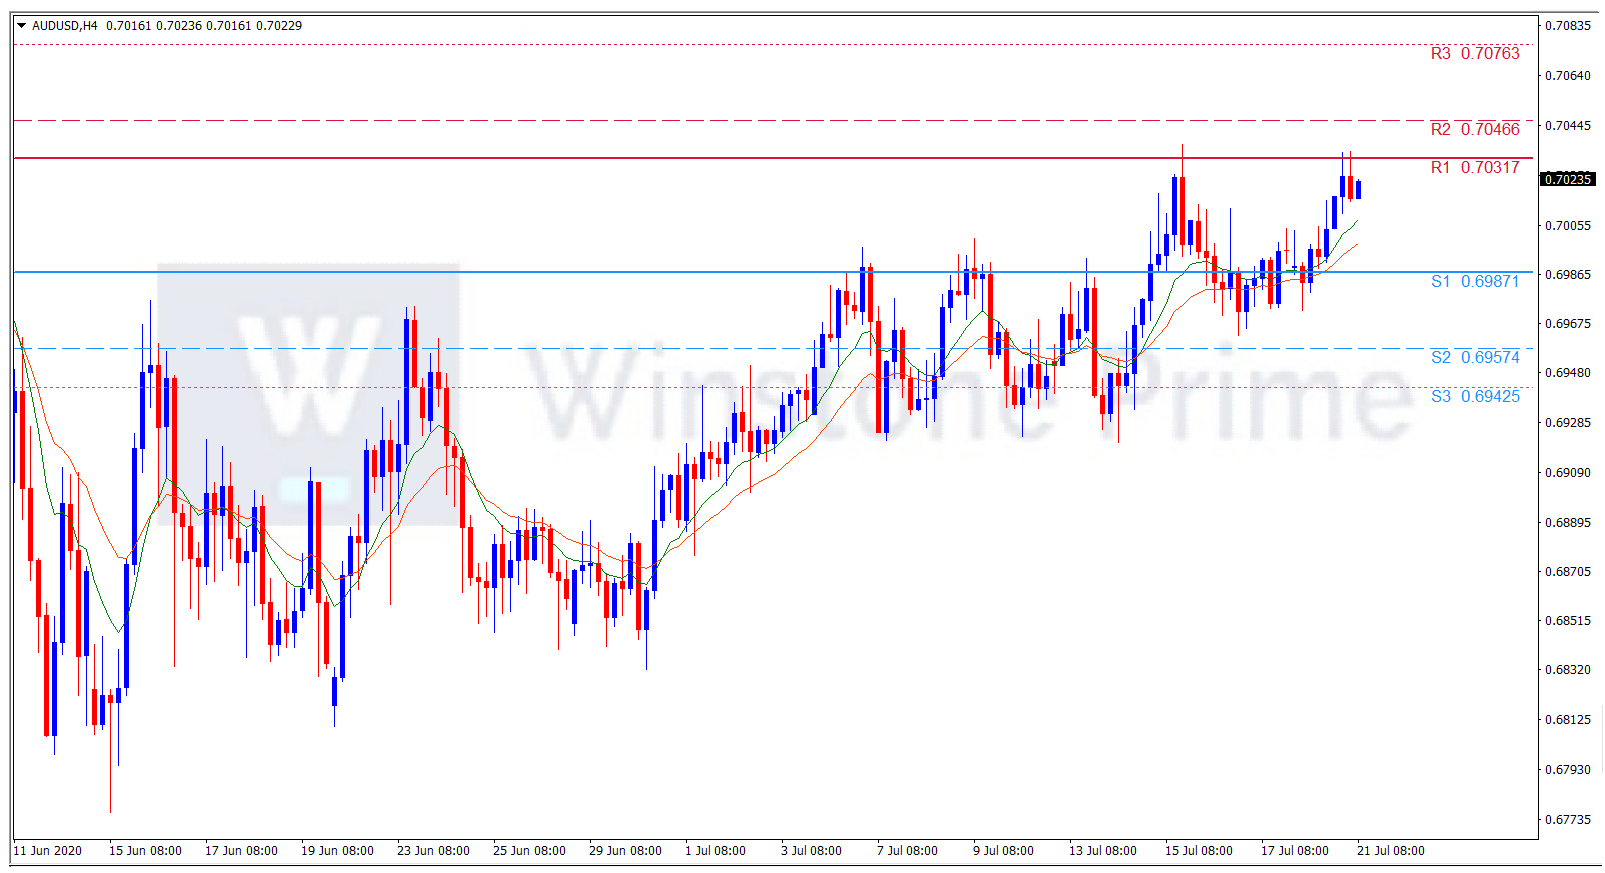
Task: Click the 1 Jul 08:00 time label
Action: (x=715, y=851)
